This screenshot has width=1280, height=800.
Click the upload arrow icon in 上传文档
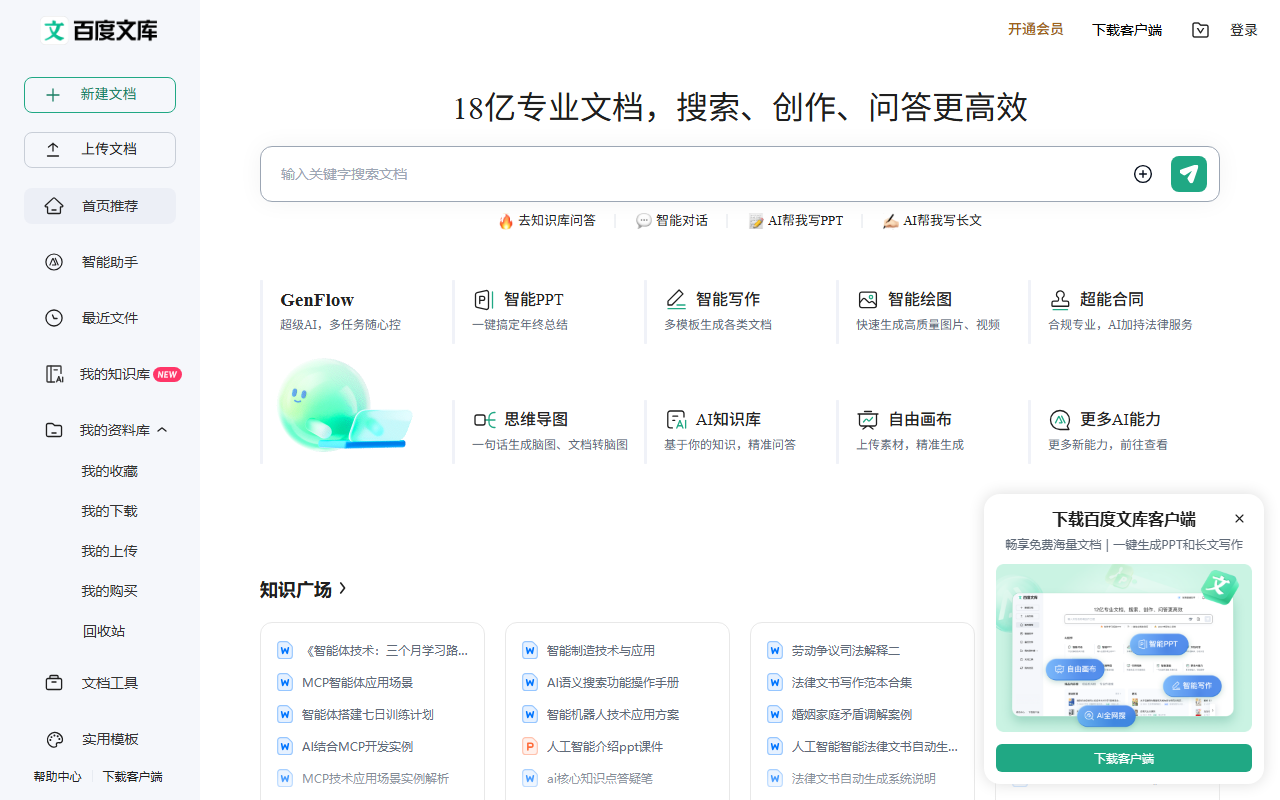pos(53,150)
